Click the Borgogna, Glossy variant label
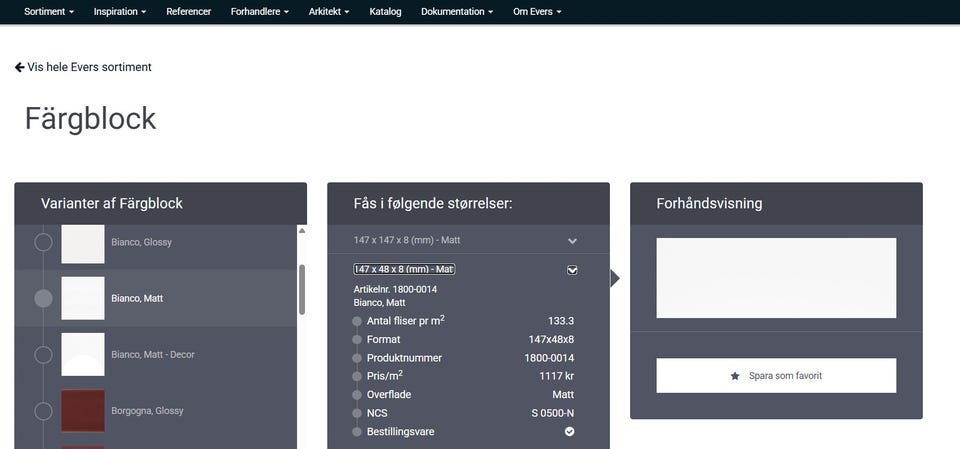 (148, 411)
